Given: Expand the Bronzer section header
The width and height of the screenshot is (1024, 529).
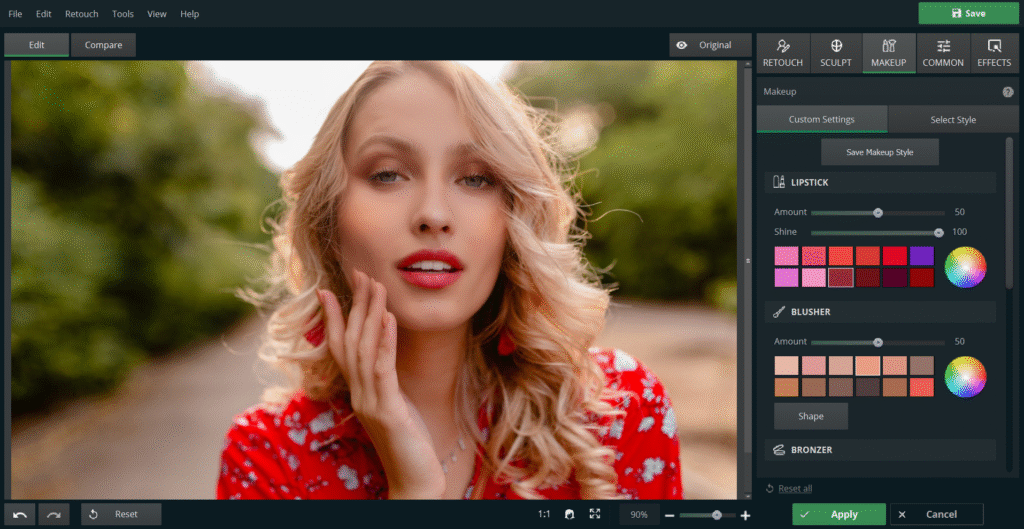Looking at the screenshot, I should (880, 450).
